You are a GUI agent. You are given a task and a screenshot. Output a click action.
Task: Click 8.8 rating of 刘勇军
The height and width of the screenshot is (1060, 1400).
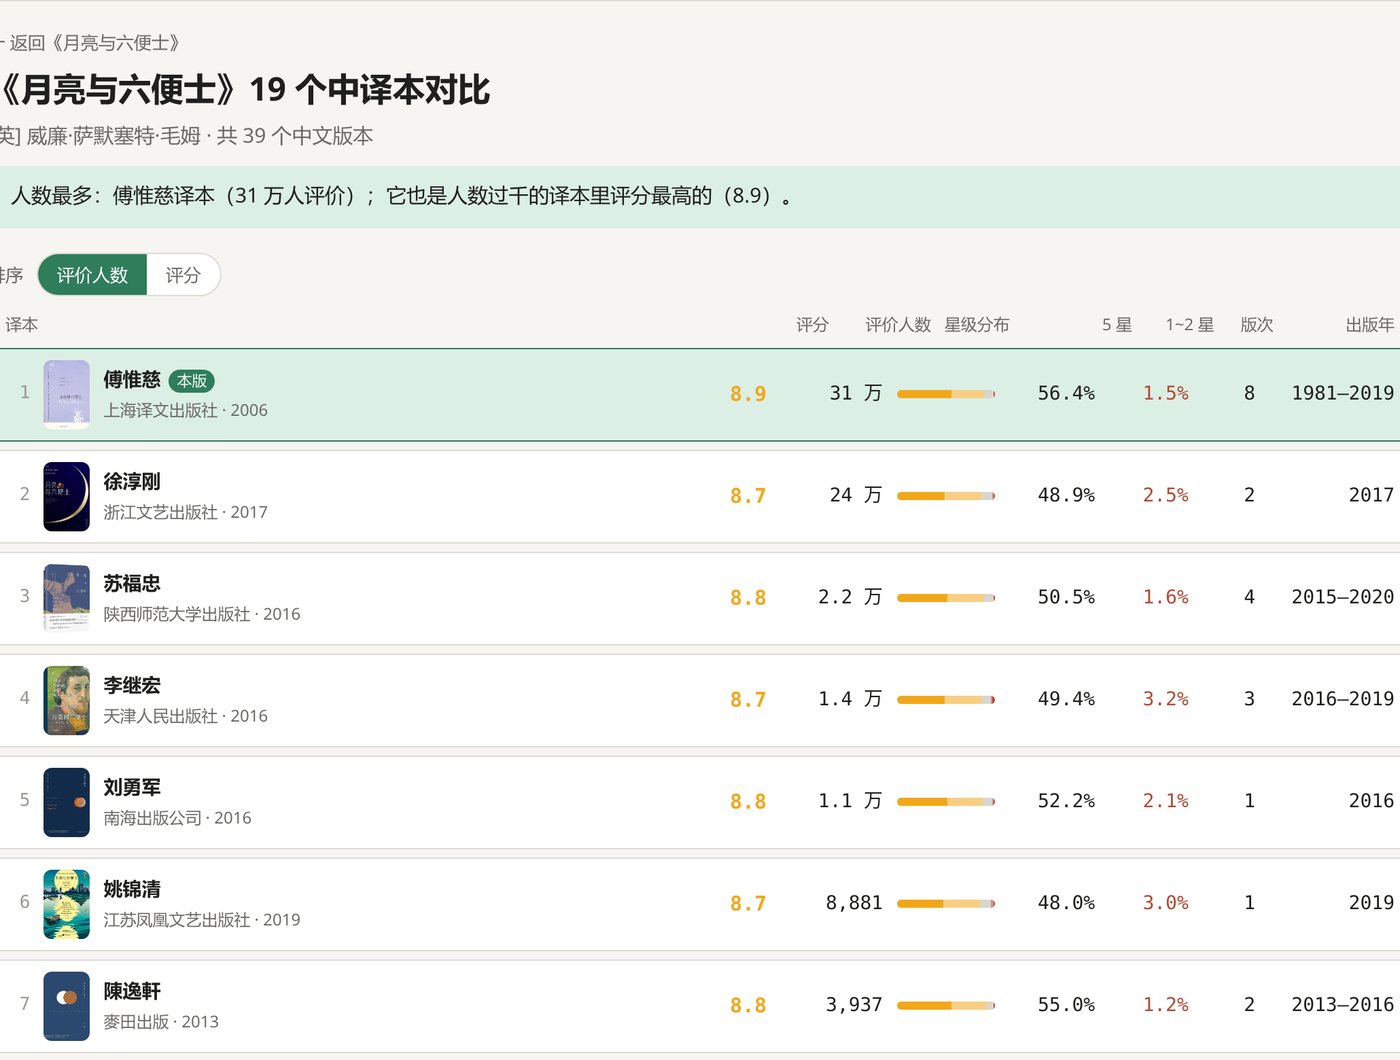coord(748,802)
